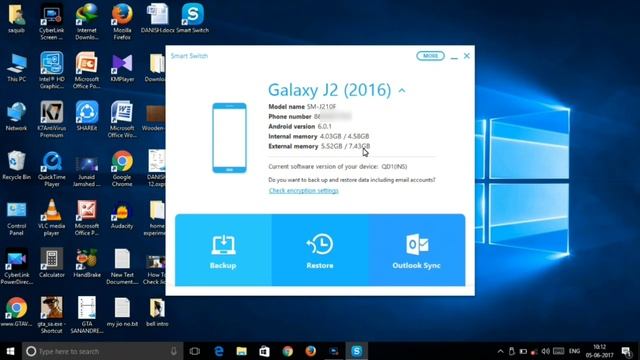The height and width of the screenshot is (360, 640).
Task: Select the CyberLink PowerDirector desktop icon
Action: [x=16, y=267]
